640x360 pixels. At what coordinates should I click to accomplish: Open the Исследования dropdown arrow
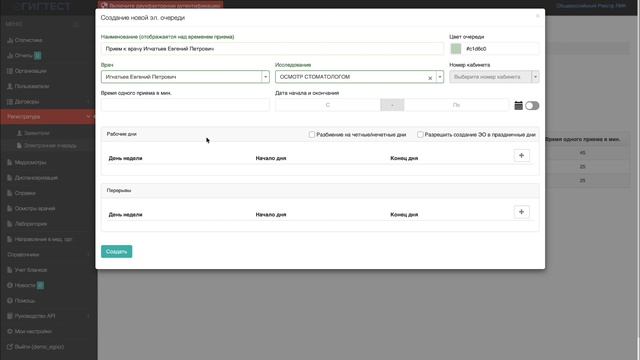[x=440, y=77]
